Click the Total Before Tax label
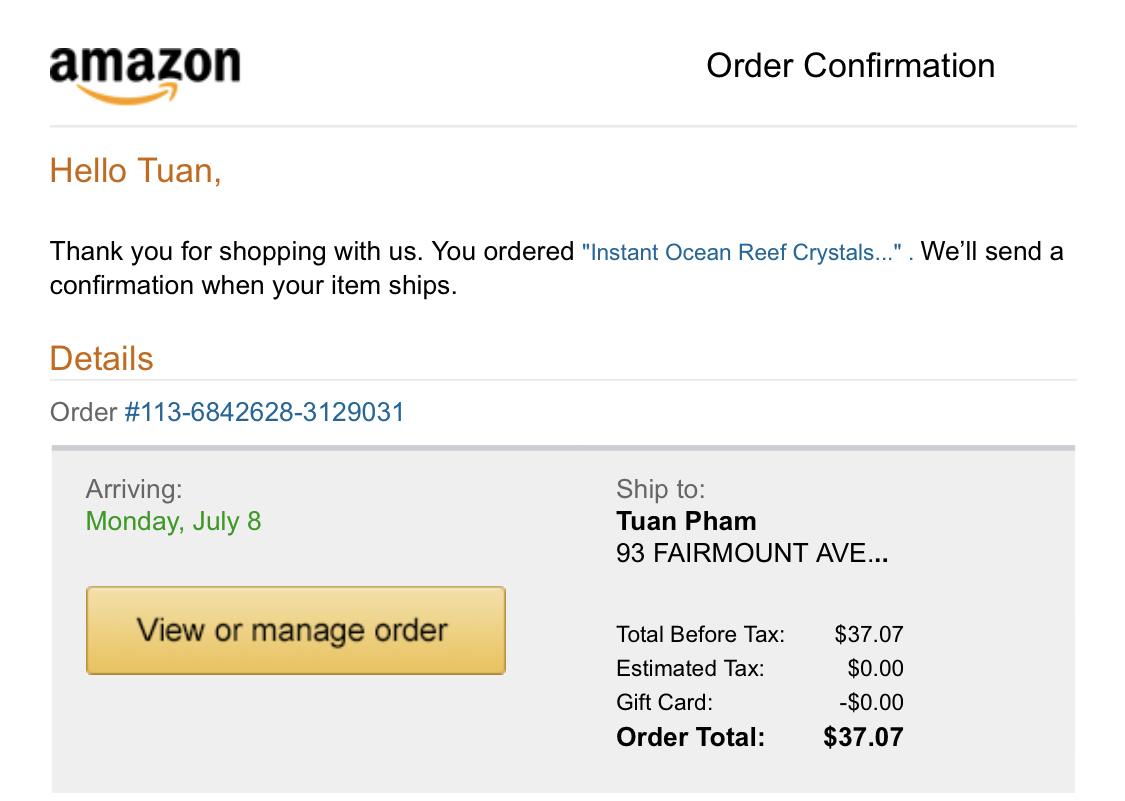Viewport: 1125px width, 801px height. coord(700,634)
